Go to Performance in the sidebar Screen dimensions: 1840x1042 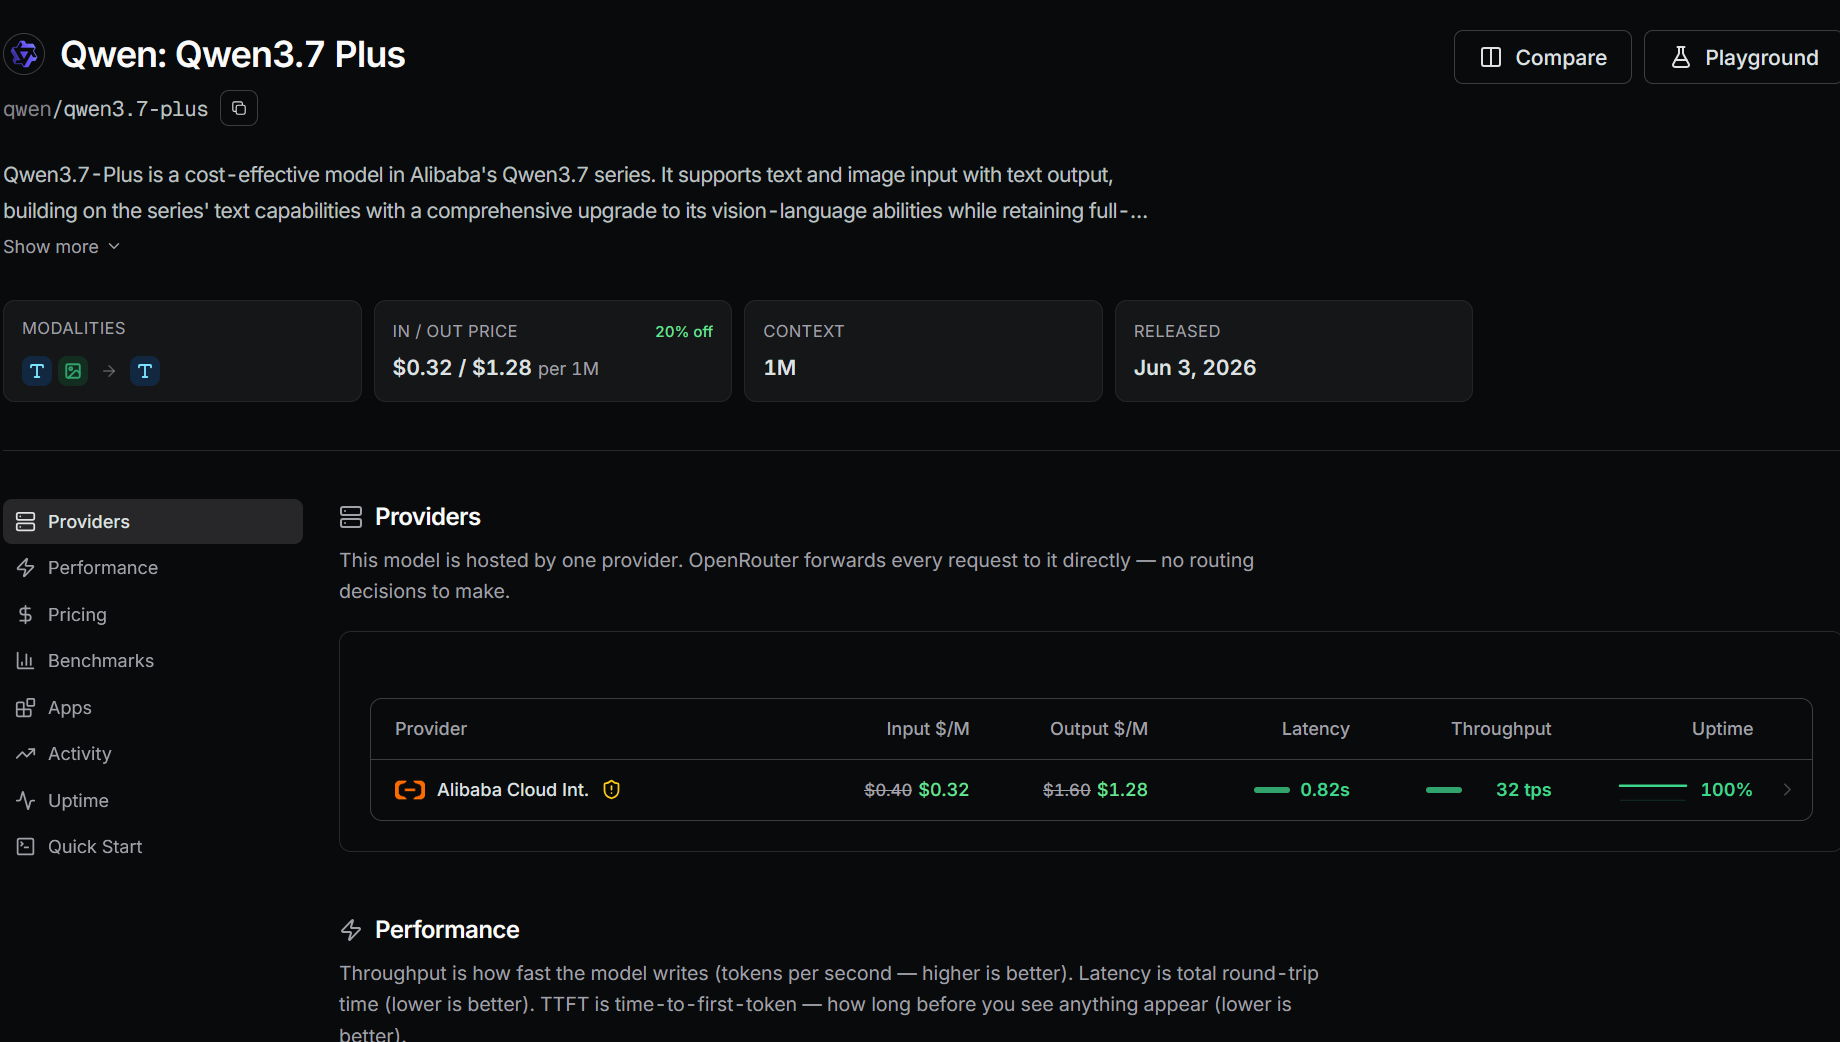tap(153, 568)
